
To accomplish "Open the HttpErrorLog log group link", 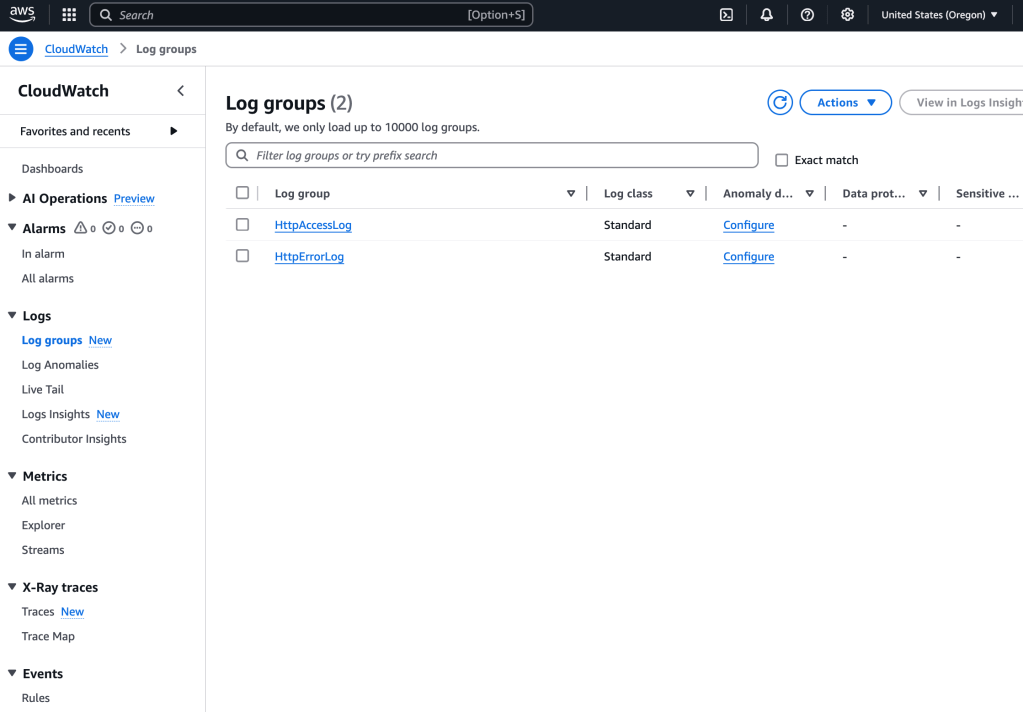I will tap(309, 257).
